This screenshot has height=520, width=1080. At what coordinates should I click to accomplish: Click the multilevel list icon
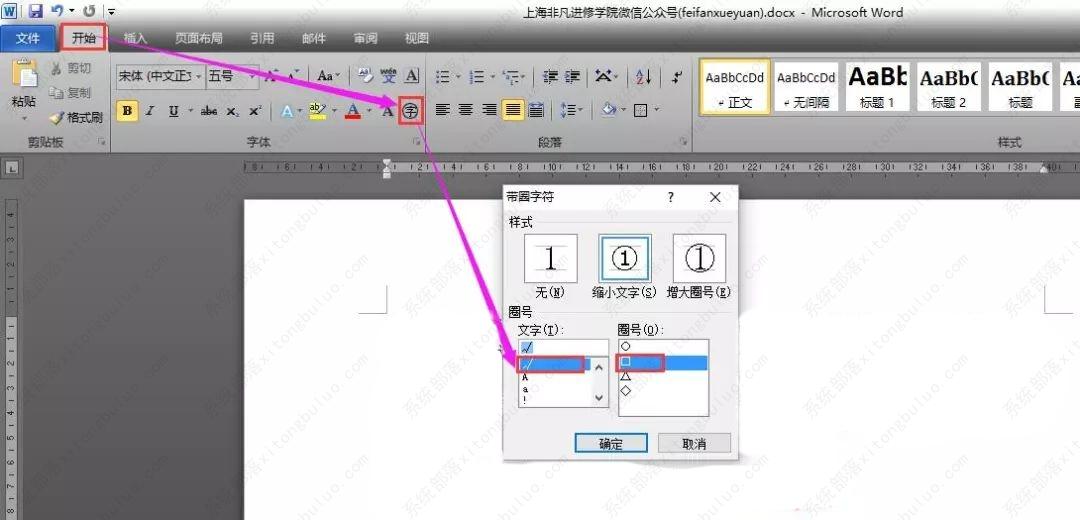coord(510,76)
